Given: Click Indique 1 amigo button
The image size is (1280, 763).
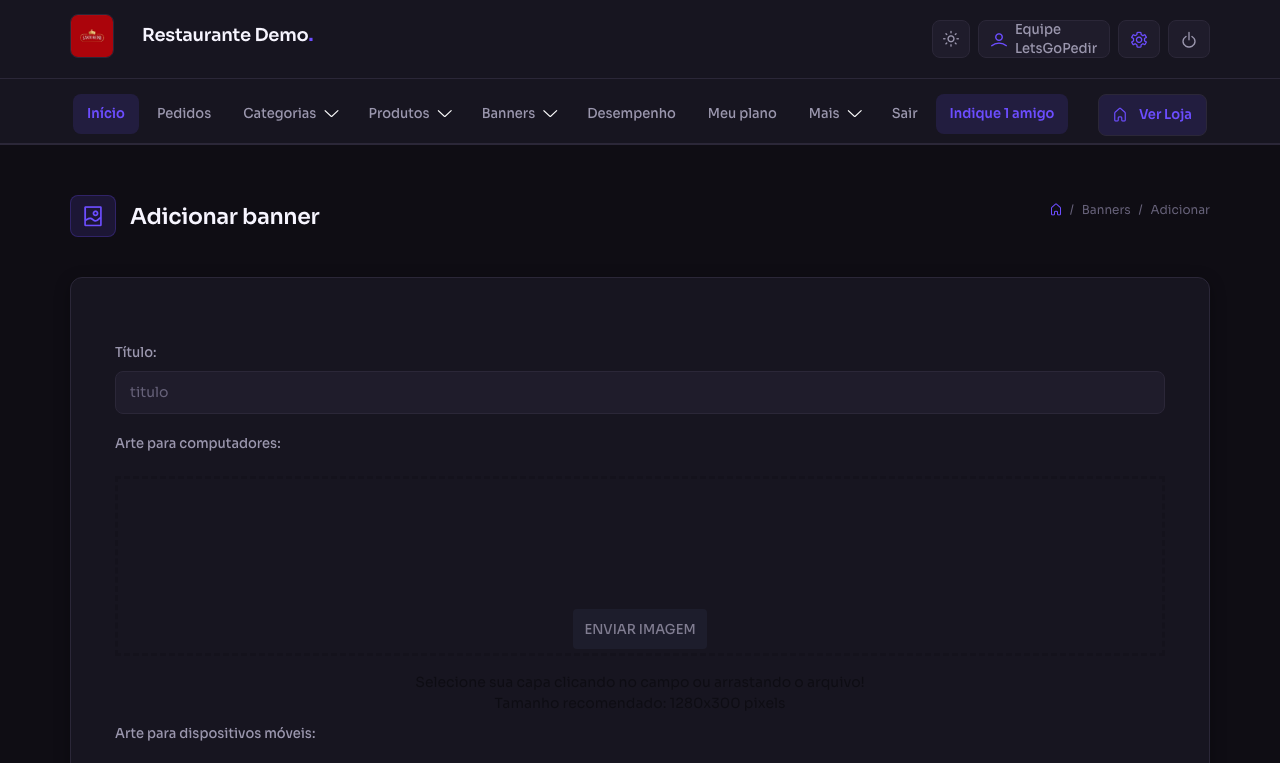Looking at the screenshot, I should 1002,113.
